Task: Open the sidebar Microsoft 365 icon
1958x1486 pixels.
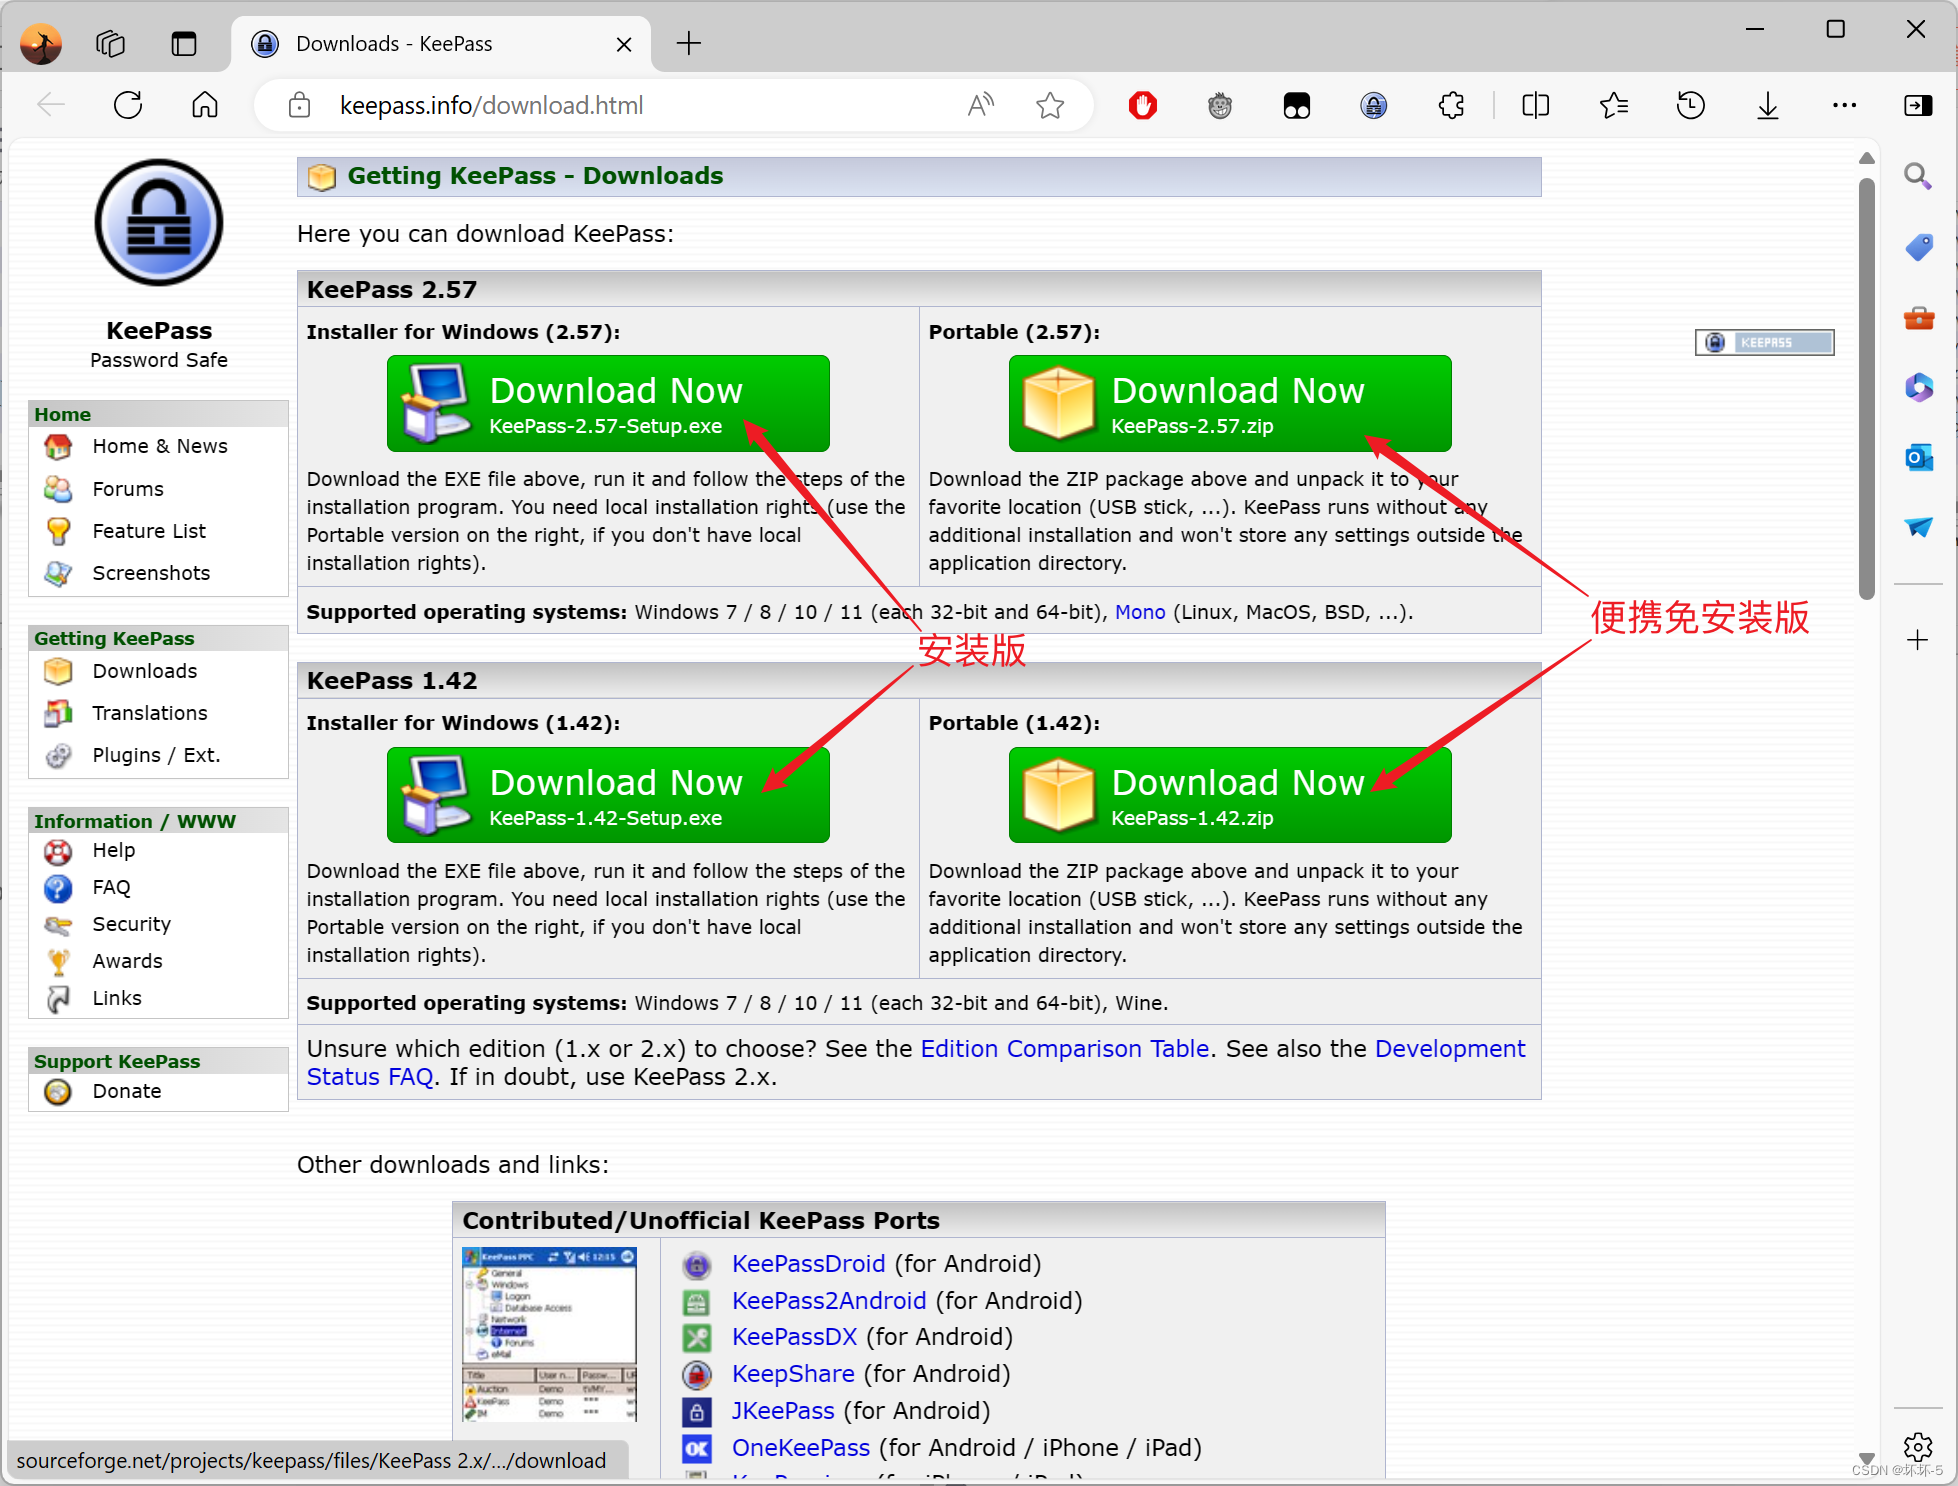Action: point(1918,387)
